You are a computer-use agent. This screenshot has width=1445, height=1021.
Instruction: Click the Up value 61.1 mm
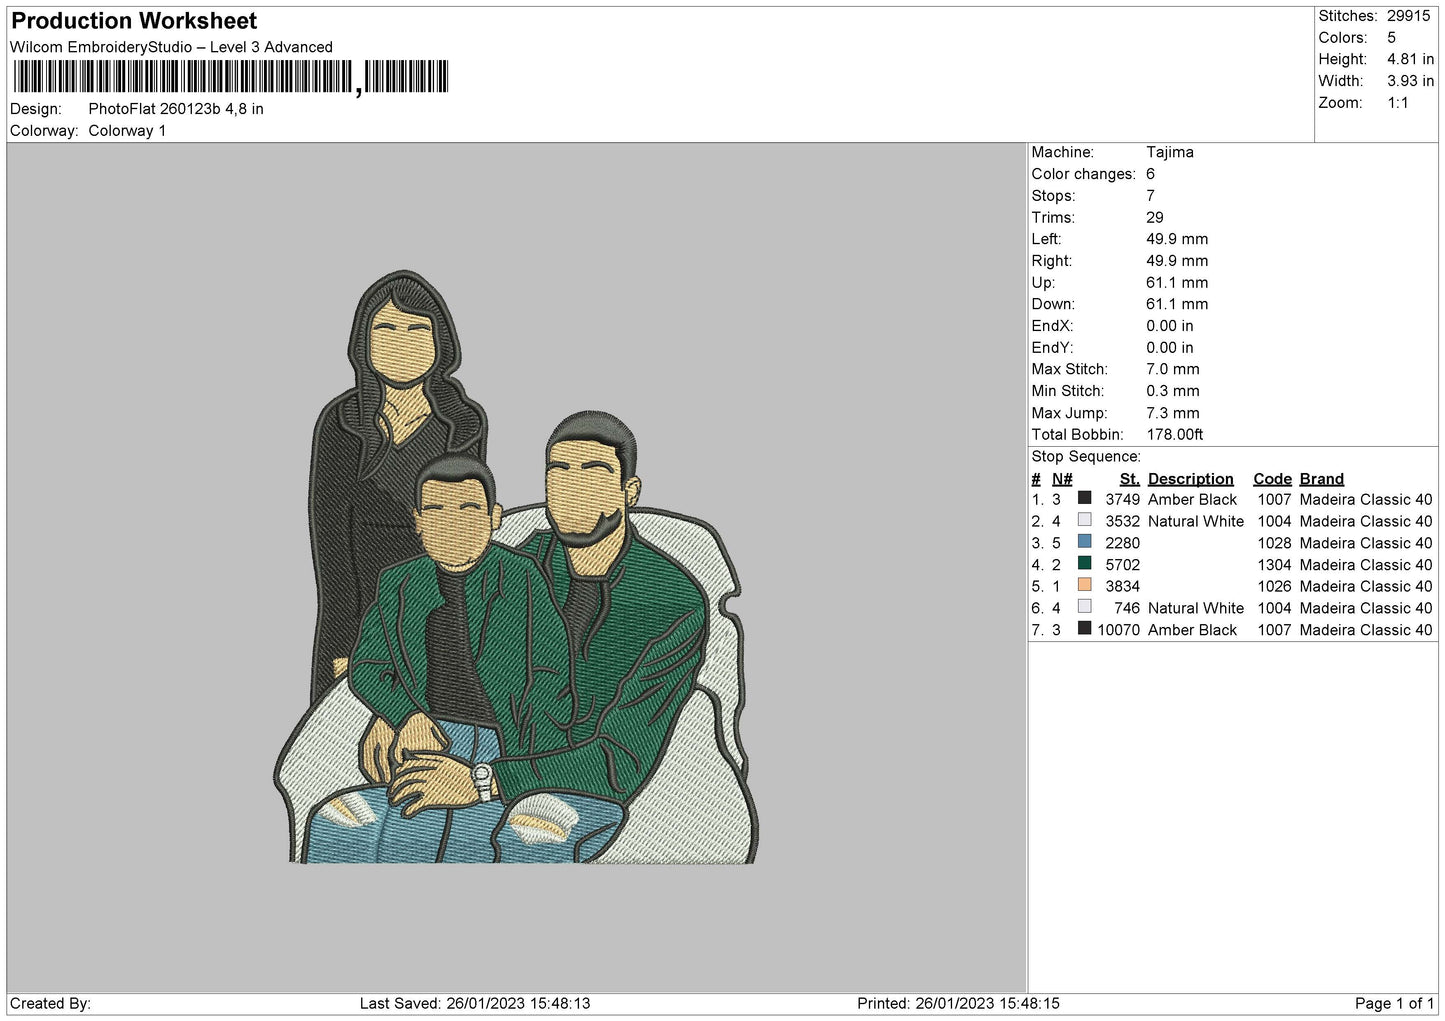(1177, 283)
